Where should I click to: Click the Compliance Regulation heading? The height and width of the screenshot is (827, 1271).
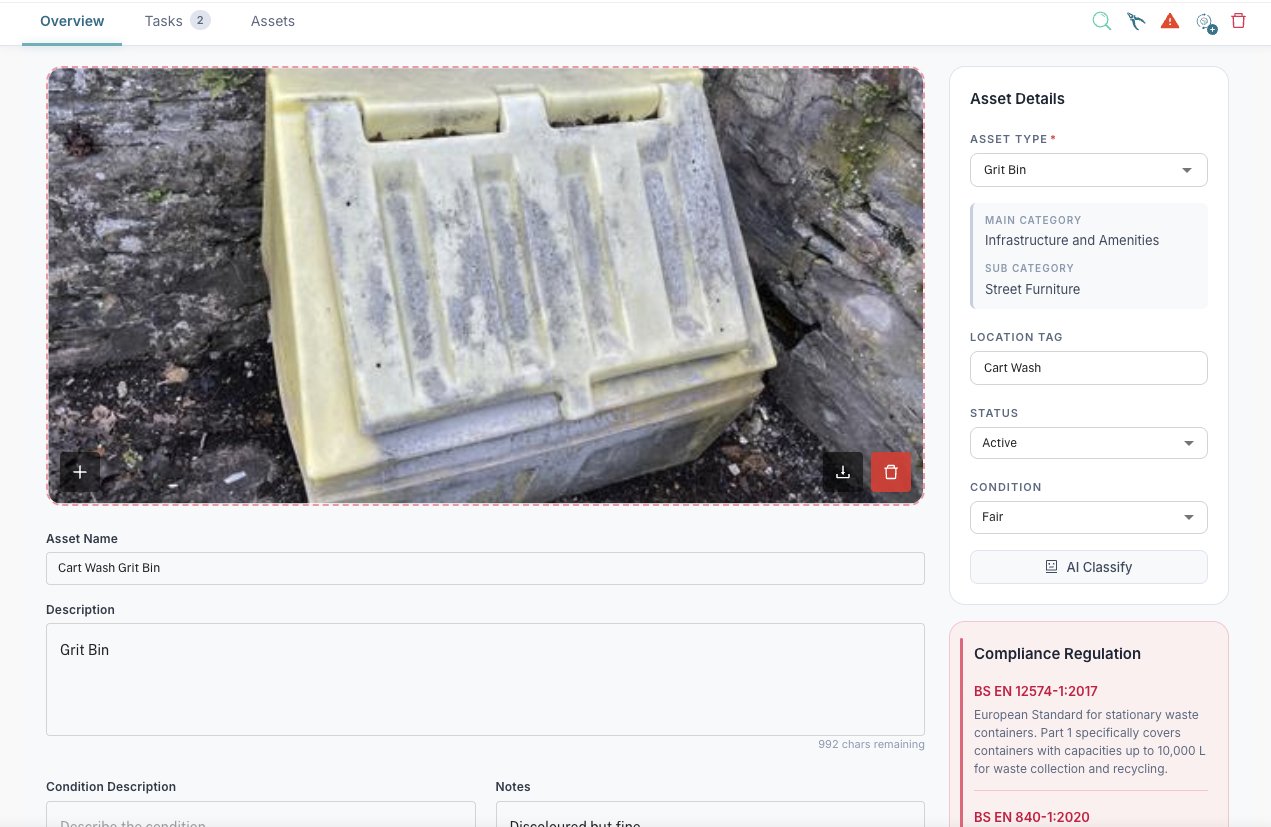click(1057, 654)
